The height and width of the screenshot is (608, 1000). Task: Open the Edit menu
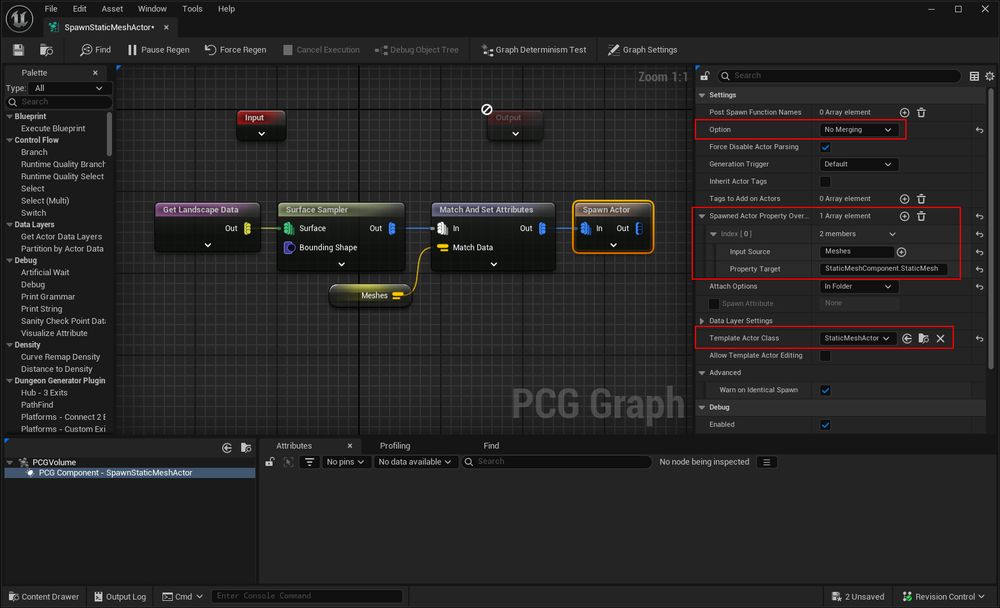[80, 9]
